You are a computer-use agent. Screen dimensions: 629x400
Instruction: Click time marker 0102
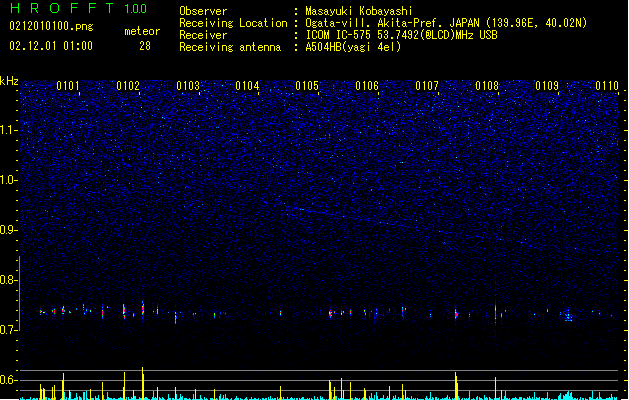pyautogui.click(x=128, y=86)
